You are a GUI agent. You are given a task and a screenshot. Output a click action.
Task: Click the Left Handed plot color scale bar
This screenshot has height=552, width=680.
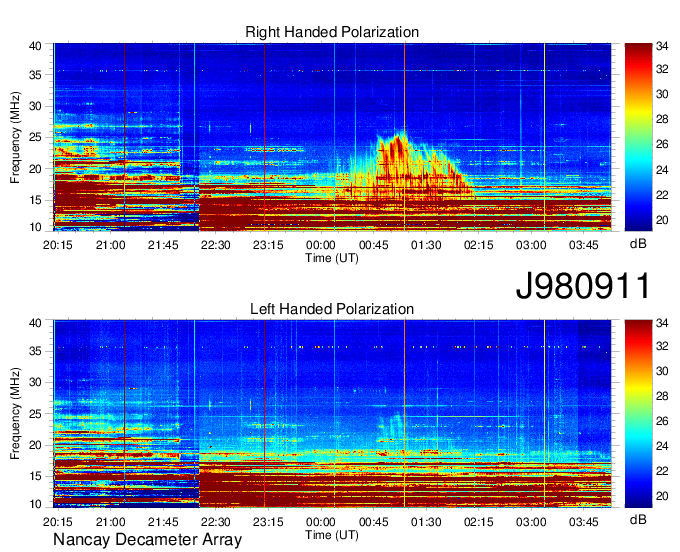(638, 413)
